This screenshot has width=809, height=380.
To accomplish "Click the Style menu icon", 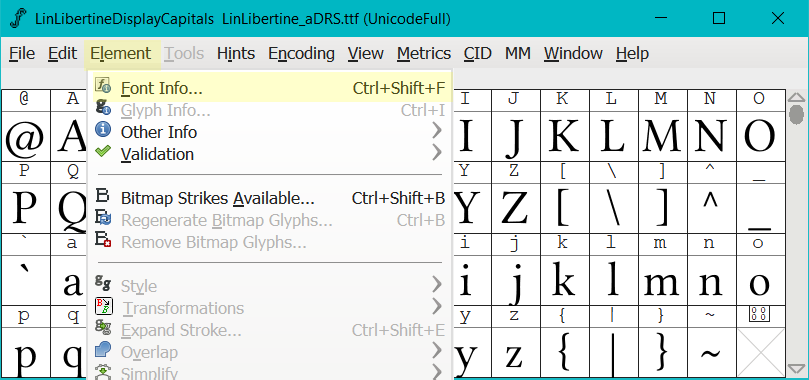I will coord(103,282).
